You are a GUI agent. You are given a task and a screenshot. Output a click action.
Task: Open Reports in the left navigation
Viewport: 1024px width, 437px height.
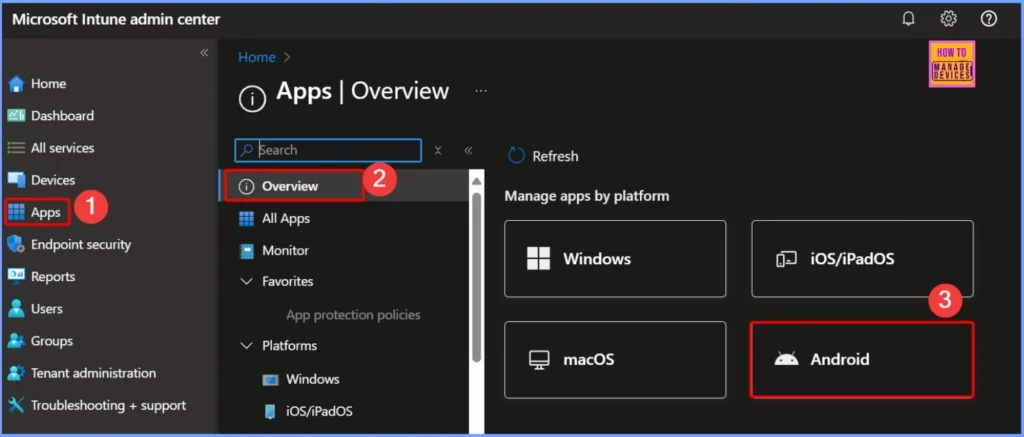coord(53,276)
